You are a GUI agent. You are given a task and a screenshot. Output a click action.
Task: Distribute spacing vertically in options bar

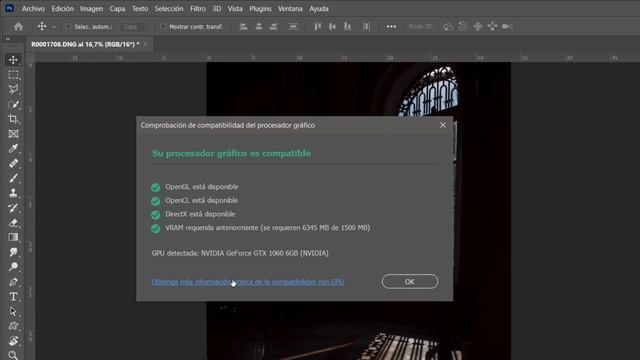[293, 27]
